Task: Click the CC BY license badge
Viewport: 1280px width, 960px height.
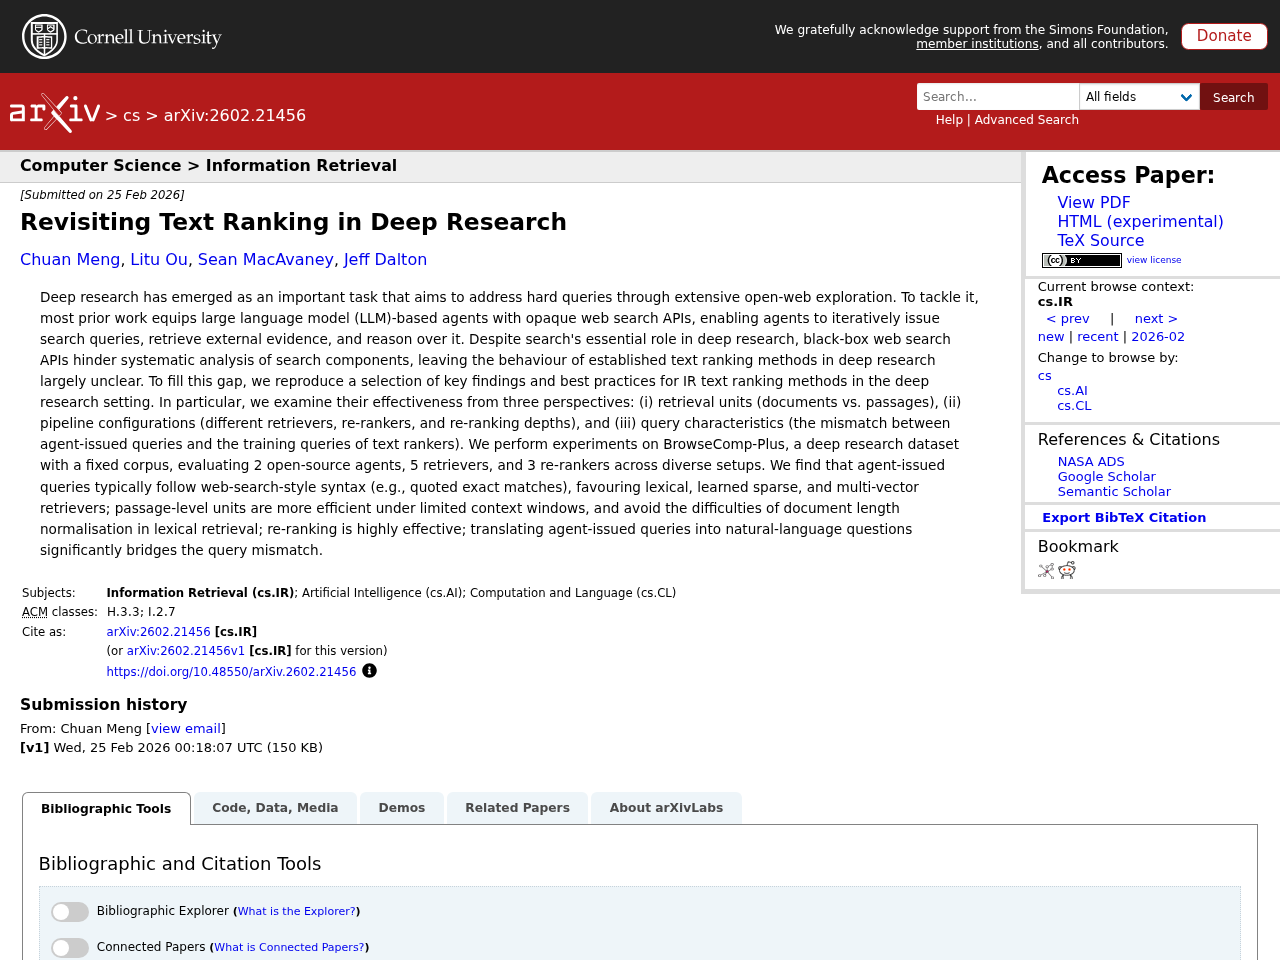Action: pyautogui.click(x=1080, y=259)
